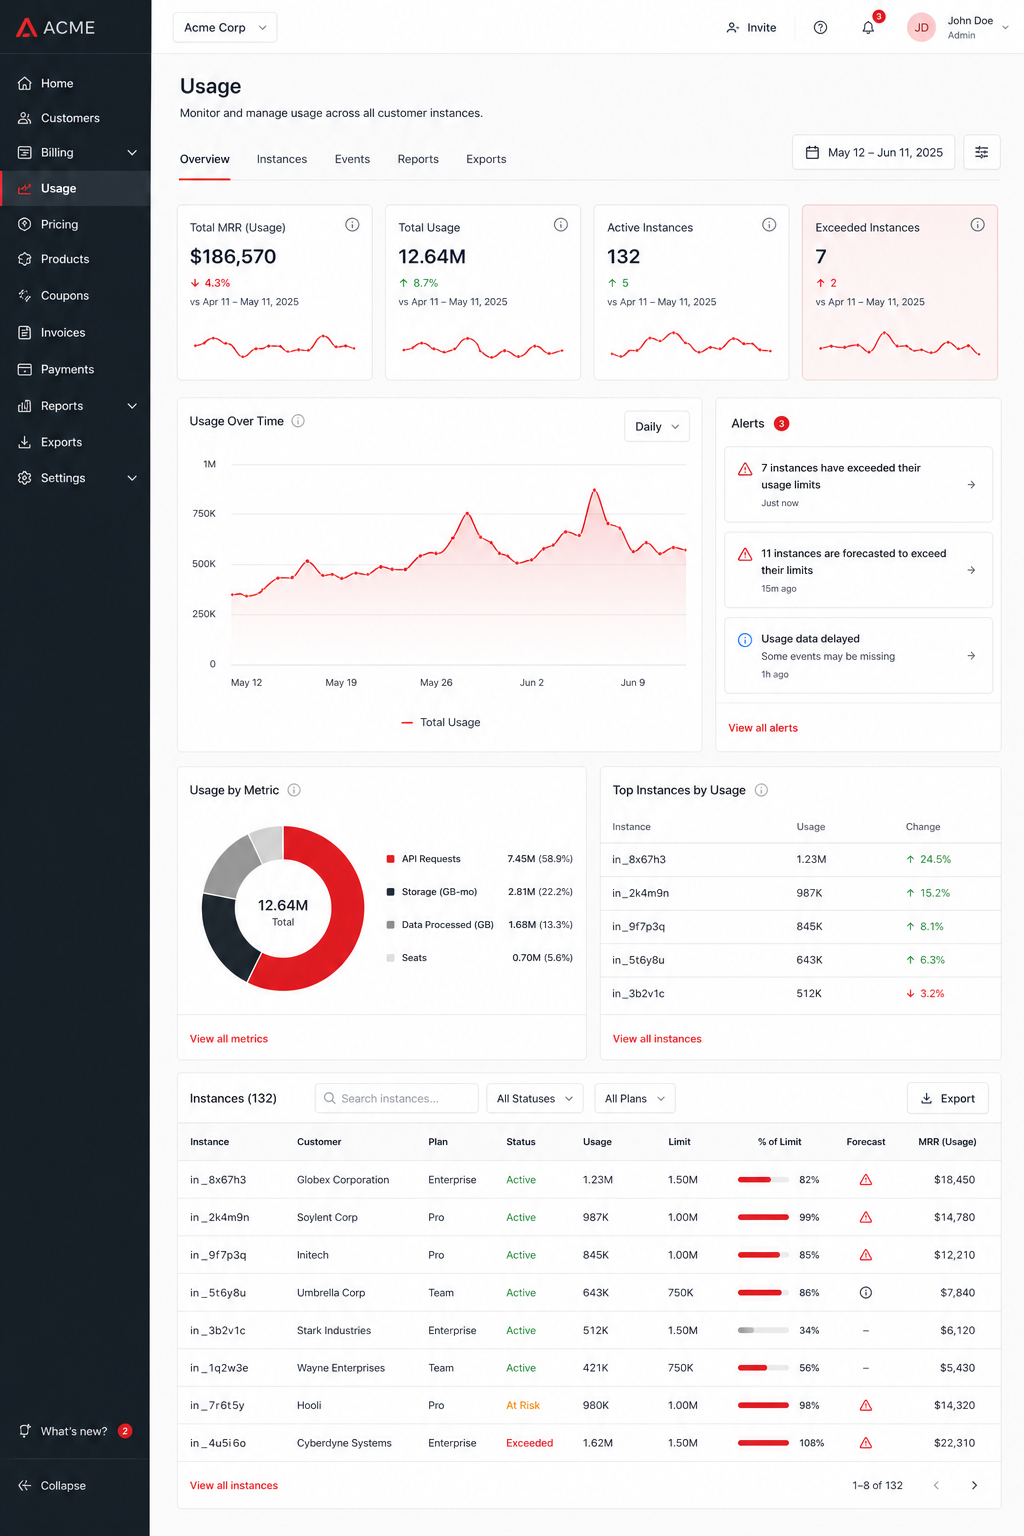This screenshot has width=1024, height=1536.
Task: Open View all instances link below the table
Action: [x=234, y=1486]
